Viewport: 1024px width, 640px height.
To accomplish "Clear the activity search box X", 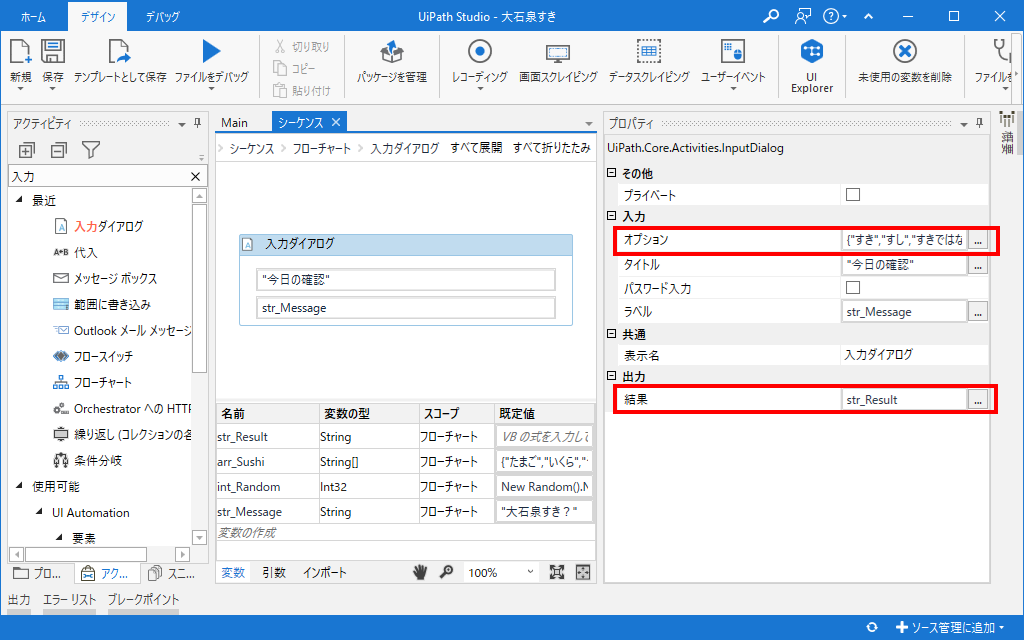I will pos(195,176).
